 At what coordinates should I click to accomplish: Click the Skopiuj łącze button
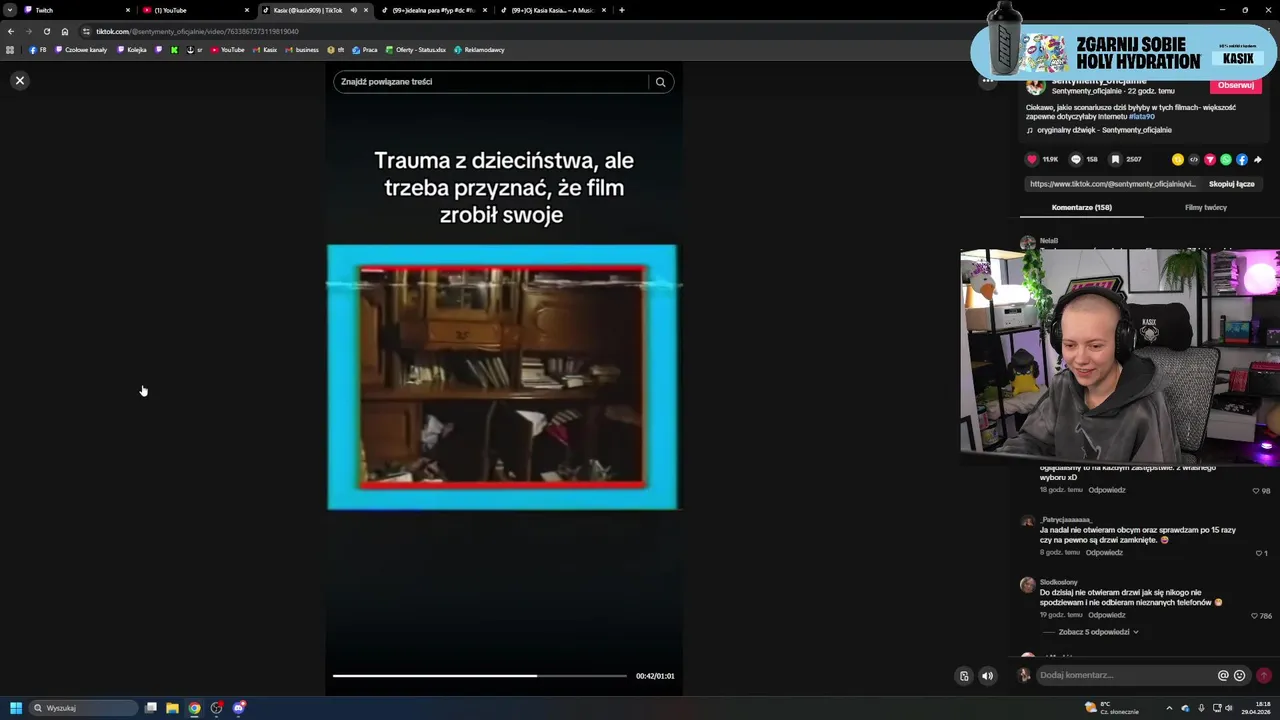(x=1231, y=184)
